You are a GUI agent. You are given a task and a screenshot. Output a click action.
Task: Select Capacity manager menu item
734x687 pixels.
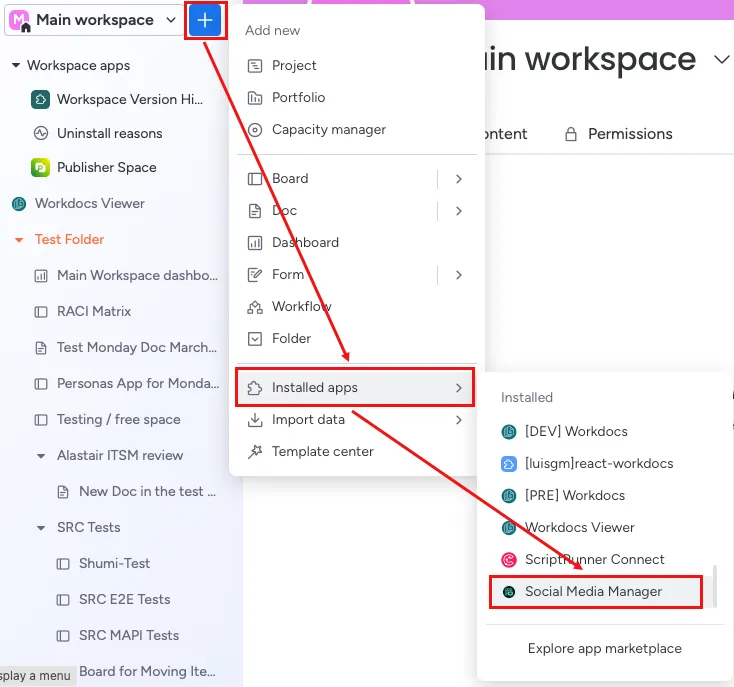357,130
